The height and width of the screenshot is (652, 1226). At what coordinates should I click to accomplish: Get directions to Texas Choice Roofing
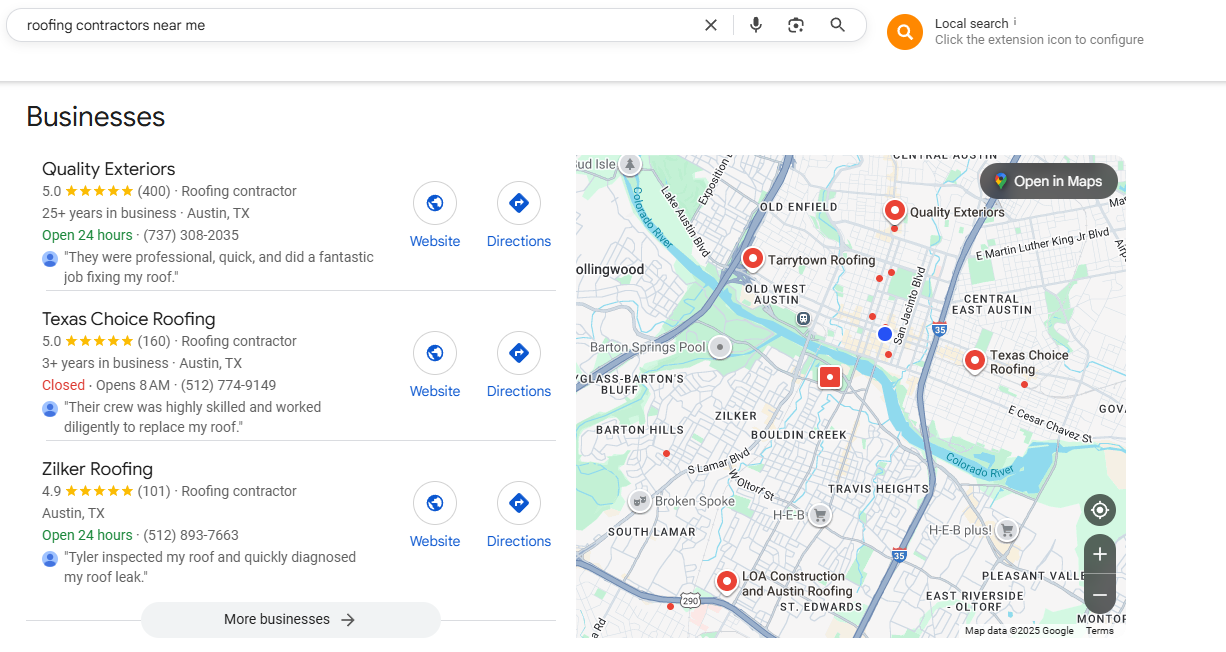518,353
